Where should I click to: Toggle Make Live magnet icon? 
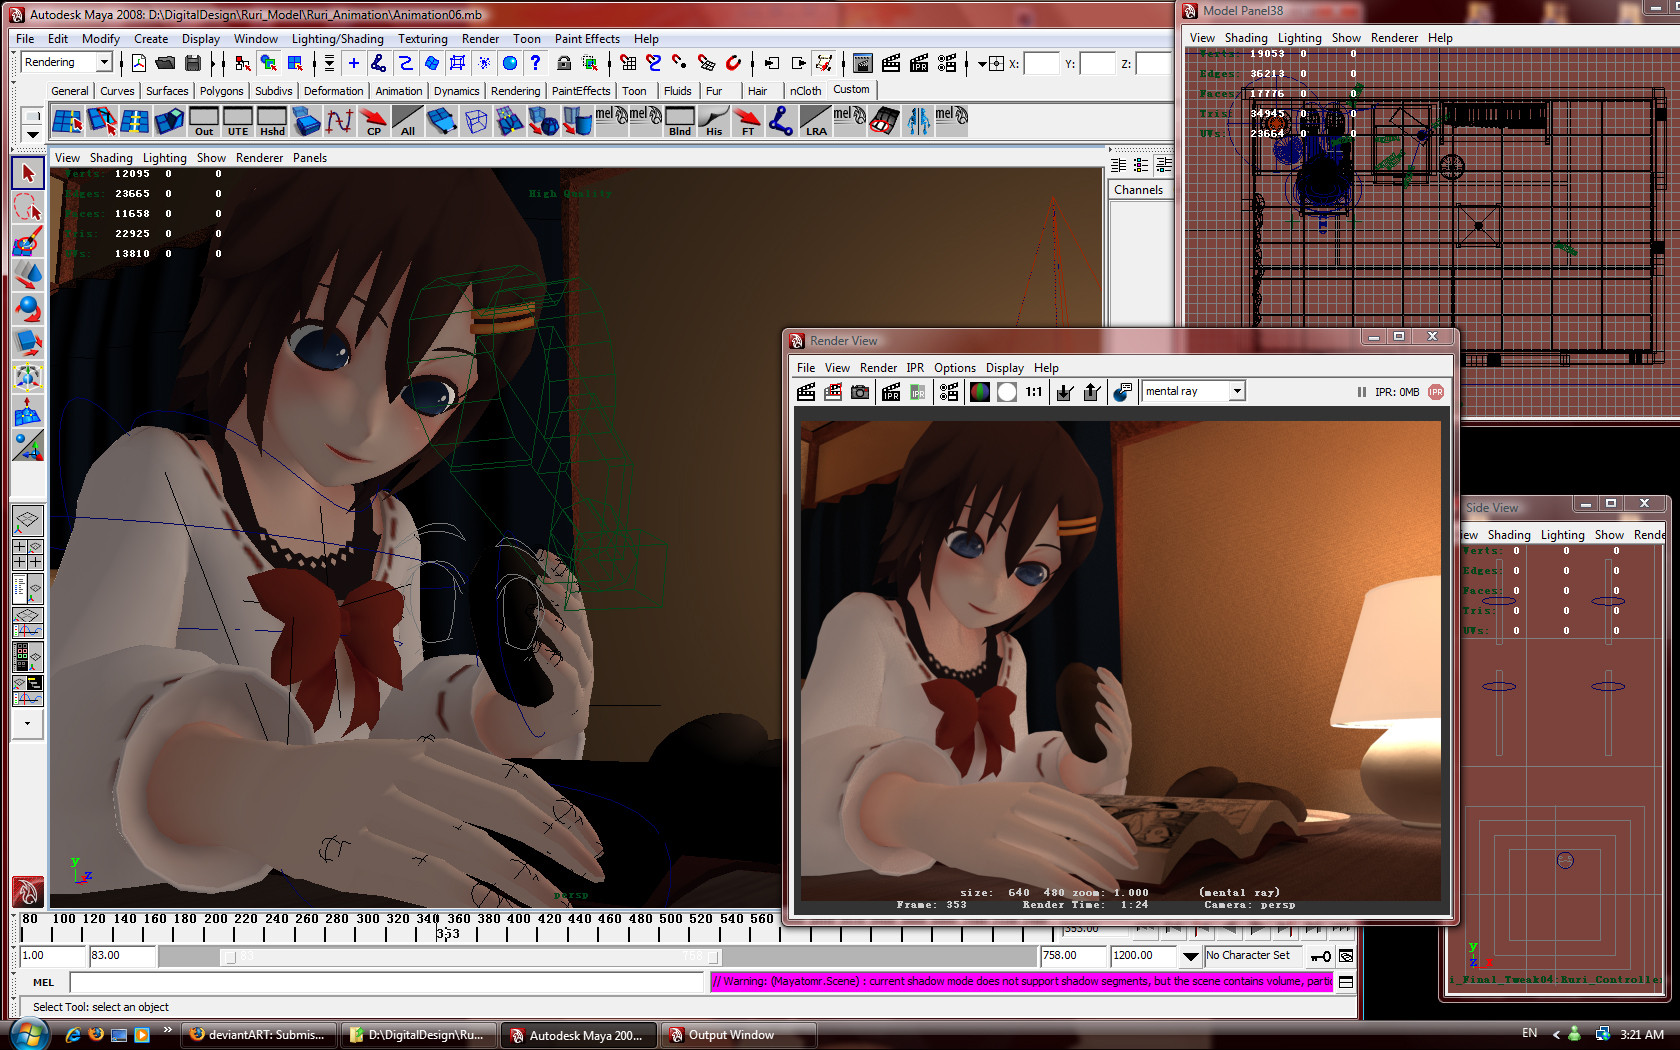tap(733, 63)
